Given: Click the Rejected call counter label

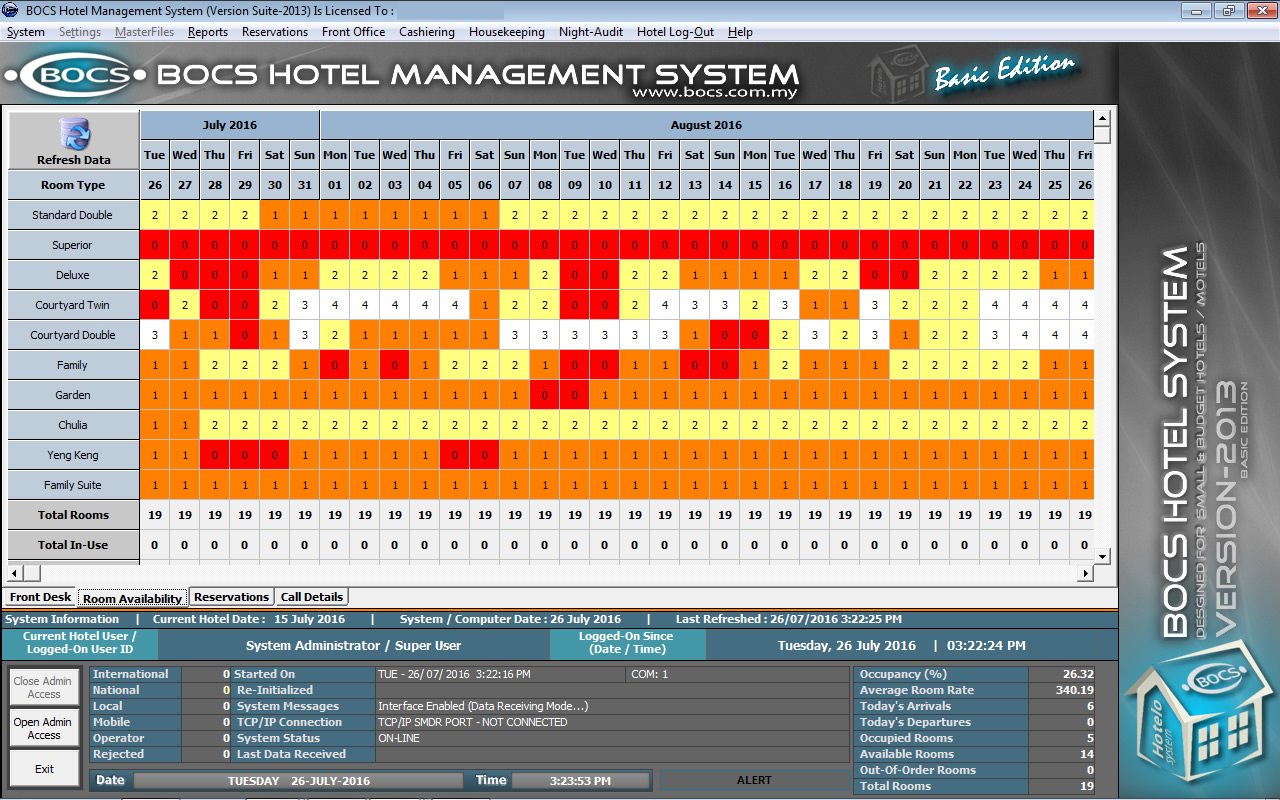Looking at the screenshot, I should [118, 754].
